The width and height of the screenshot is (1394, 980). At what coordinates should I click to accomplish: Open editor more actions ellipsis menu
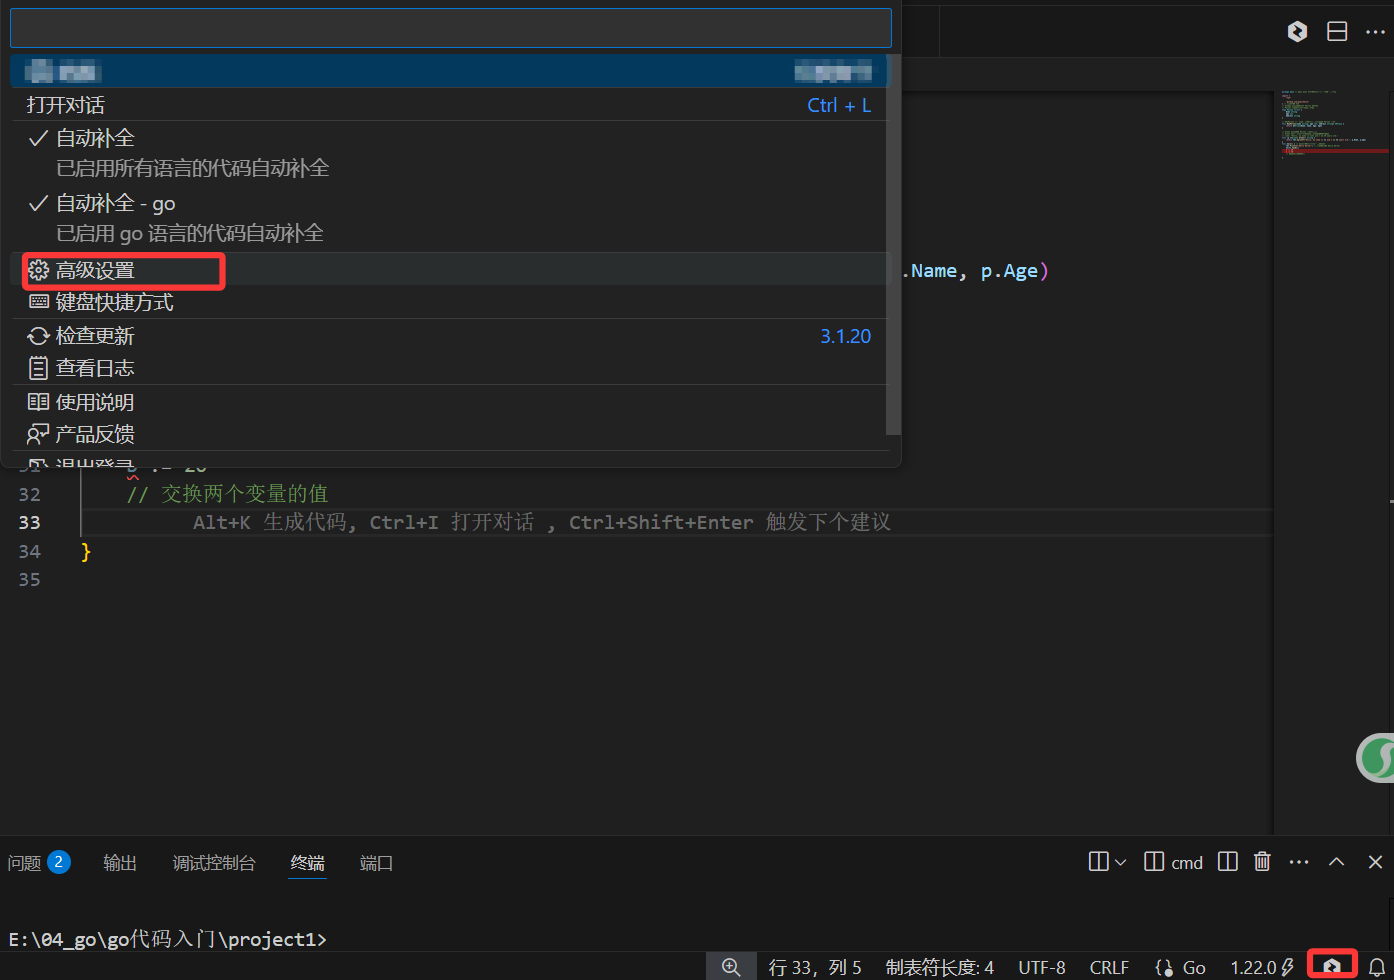click(1376, 31)
